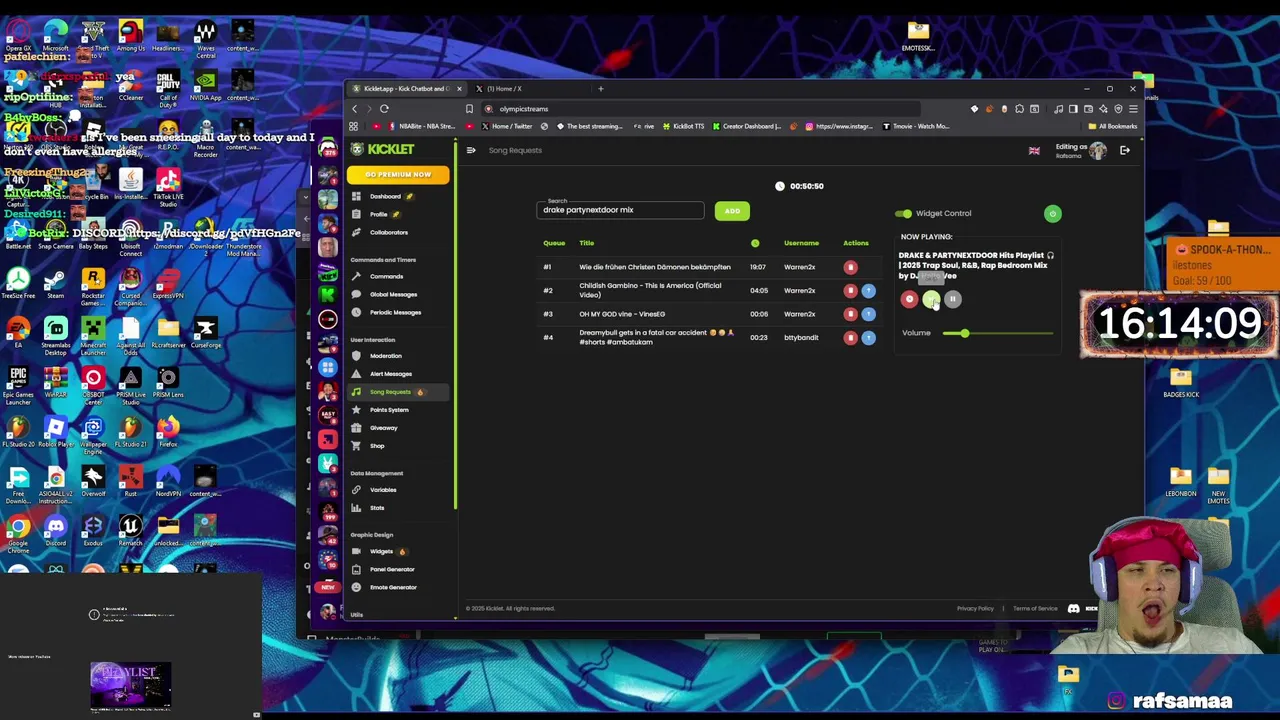Click the Queue column header
The image size is (1280, 720).
tap(554, 243)
